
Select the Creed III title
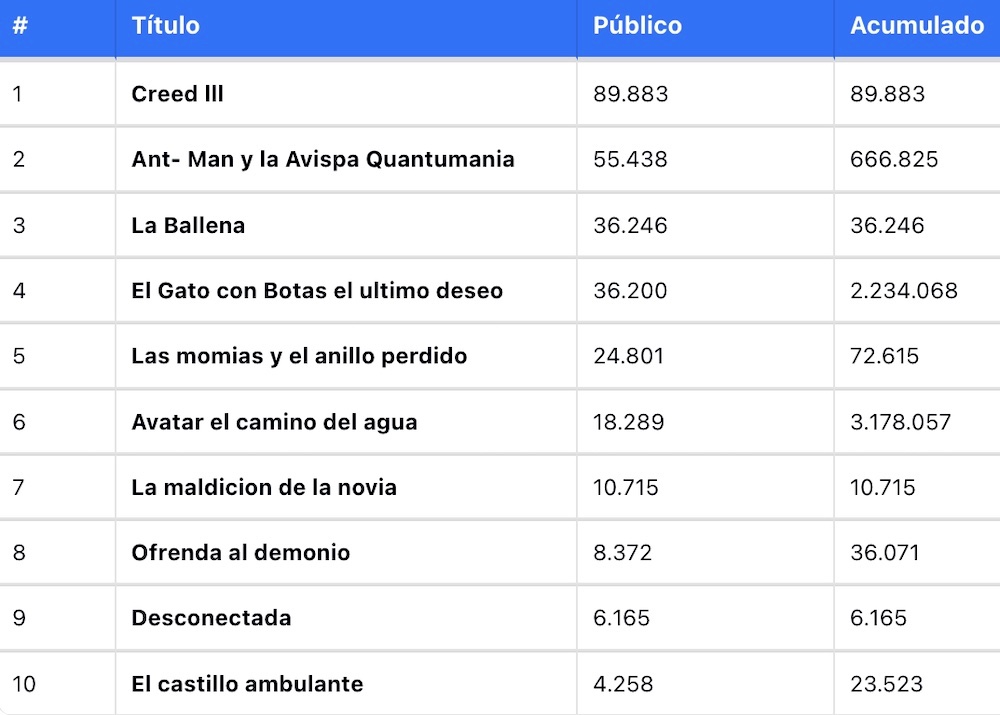(x=177, y=94)
